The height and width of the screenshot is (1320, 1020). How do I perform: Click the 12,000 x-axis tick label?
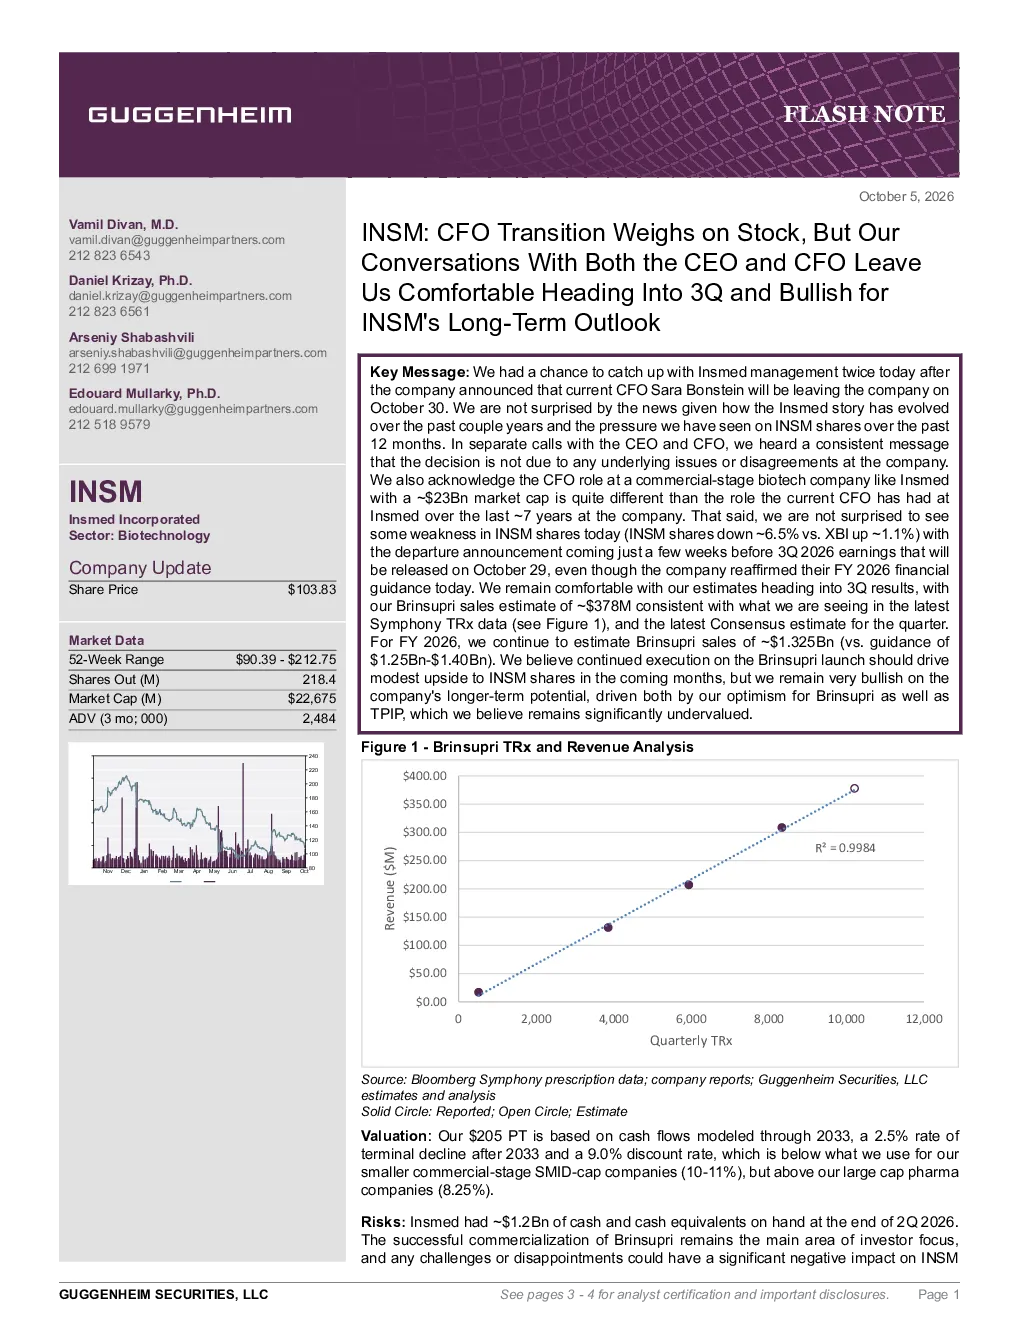click(x=924, y=1019)
